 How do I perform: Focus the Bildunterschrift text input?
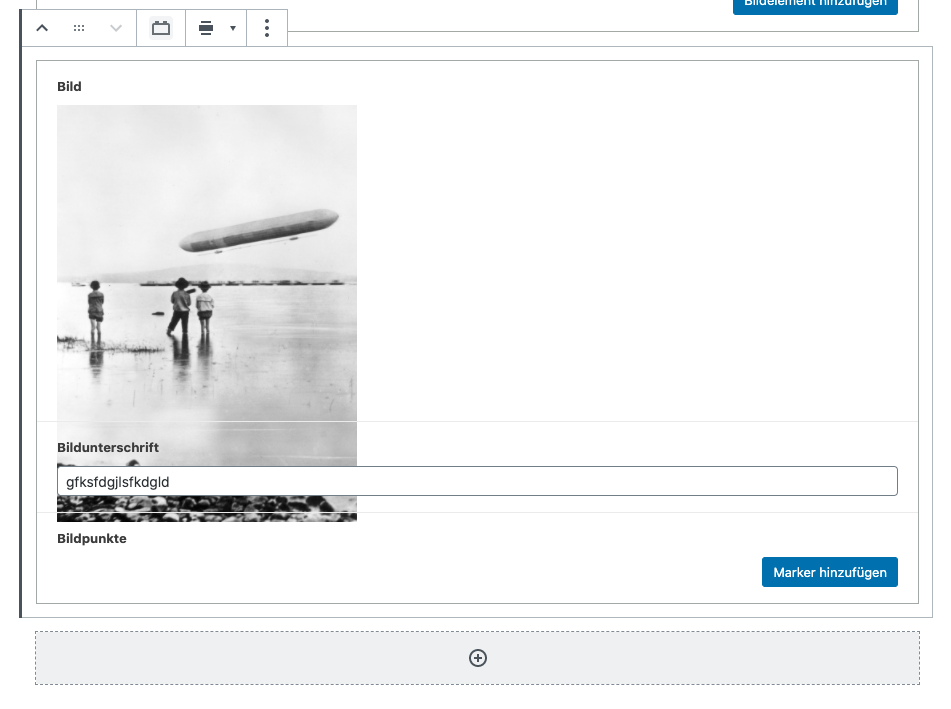pos(477,481)
